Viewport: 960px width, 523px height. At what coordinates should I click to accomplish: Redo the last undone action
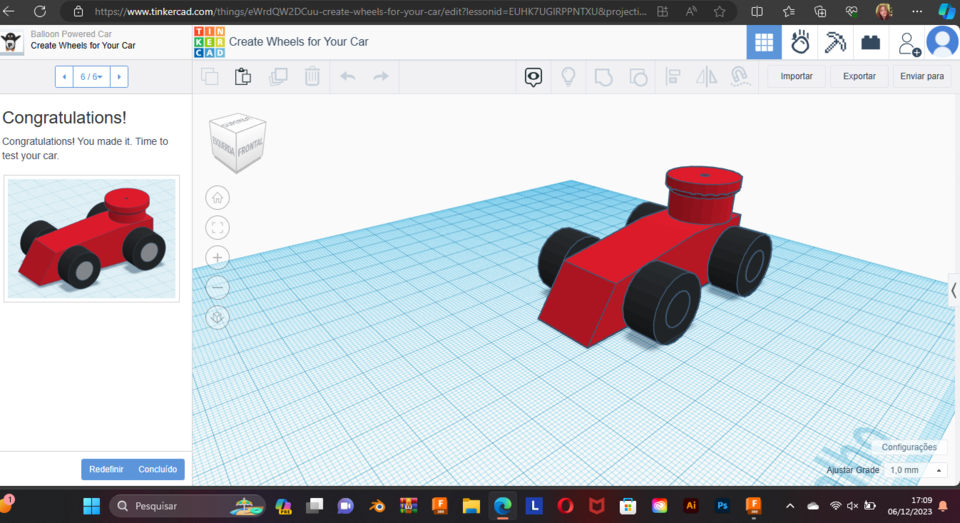pyautogui.click(x=381, y=77)
